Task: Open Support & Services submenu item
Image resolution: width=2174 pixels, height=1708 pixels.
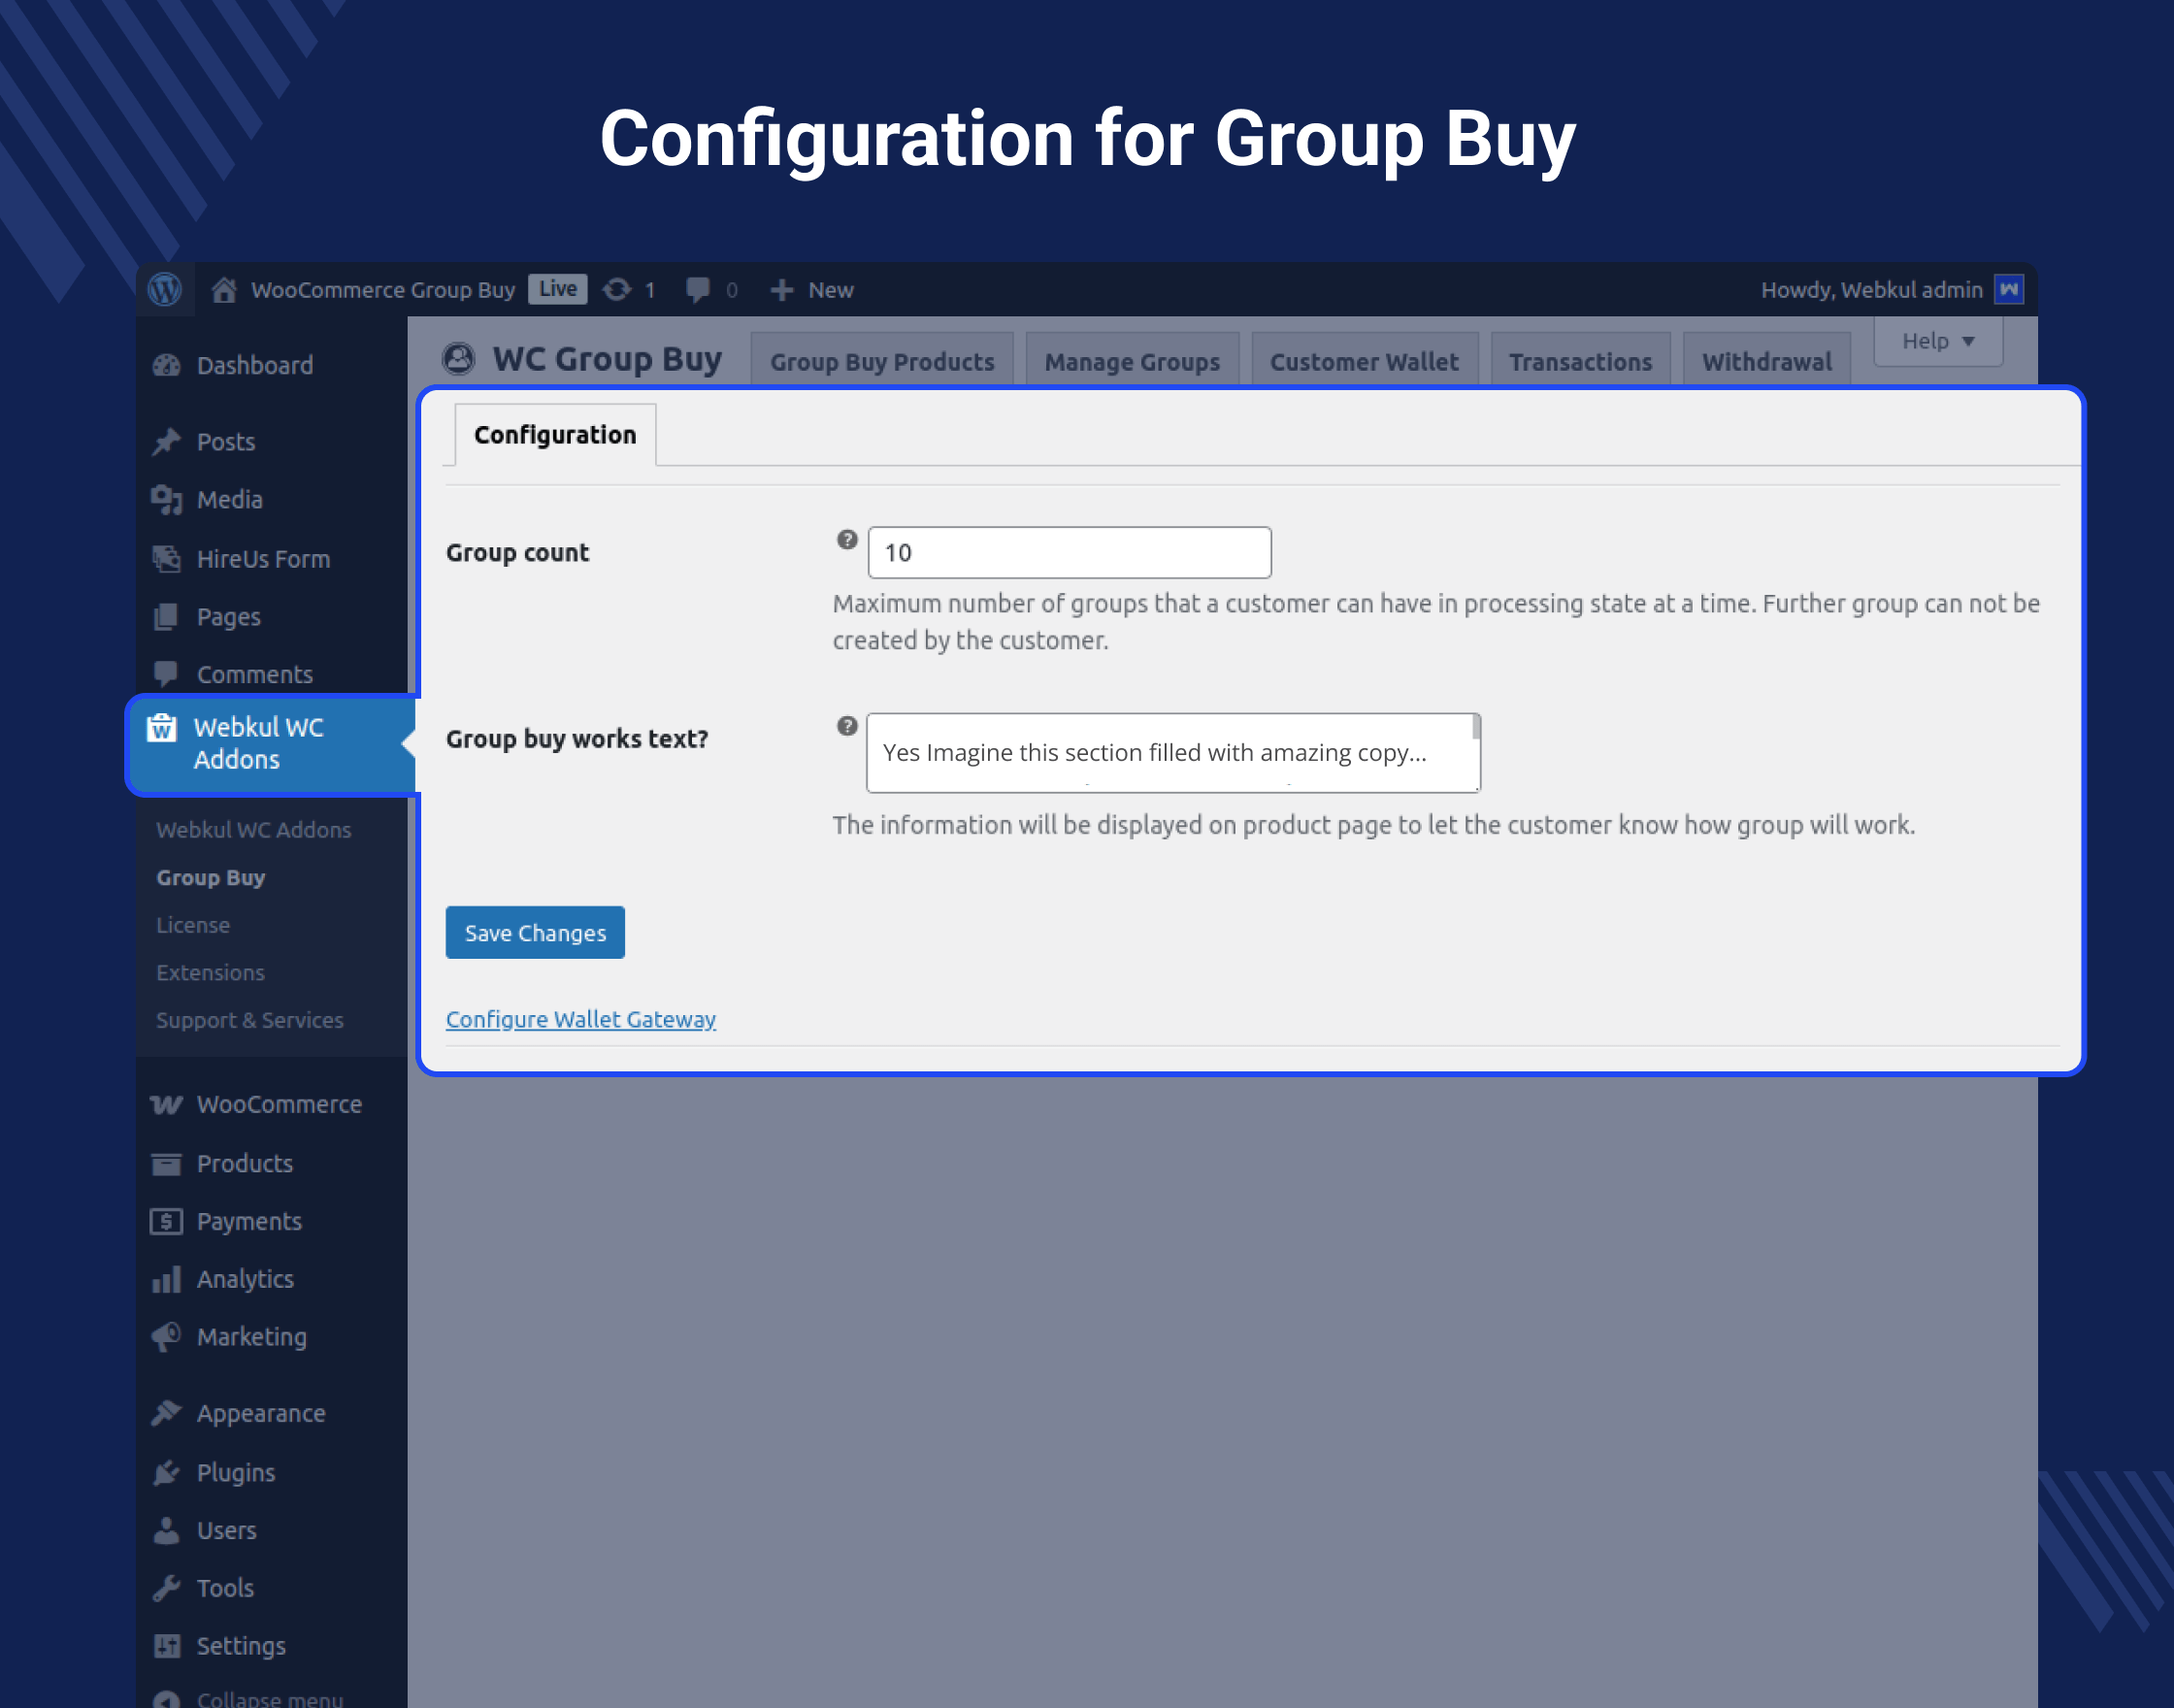Action: tap(250, 1020)
